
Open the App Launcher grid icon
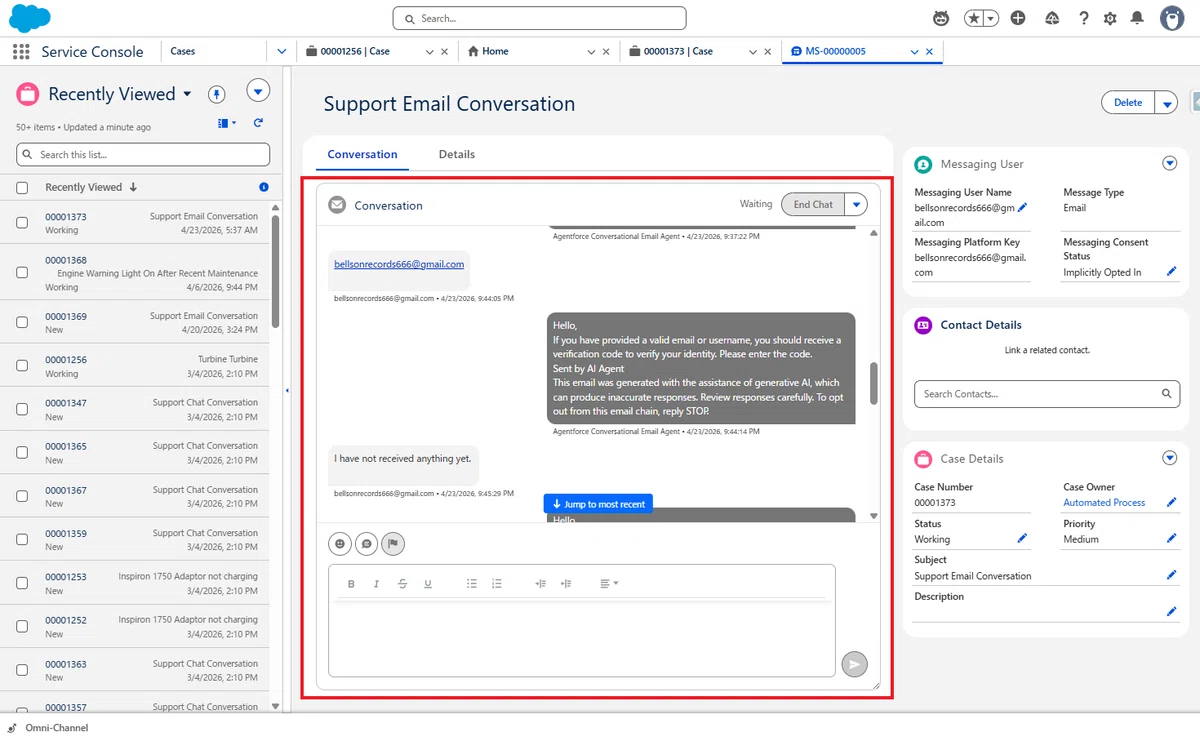pyautogui.click(x=21, y=52)
